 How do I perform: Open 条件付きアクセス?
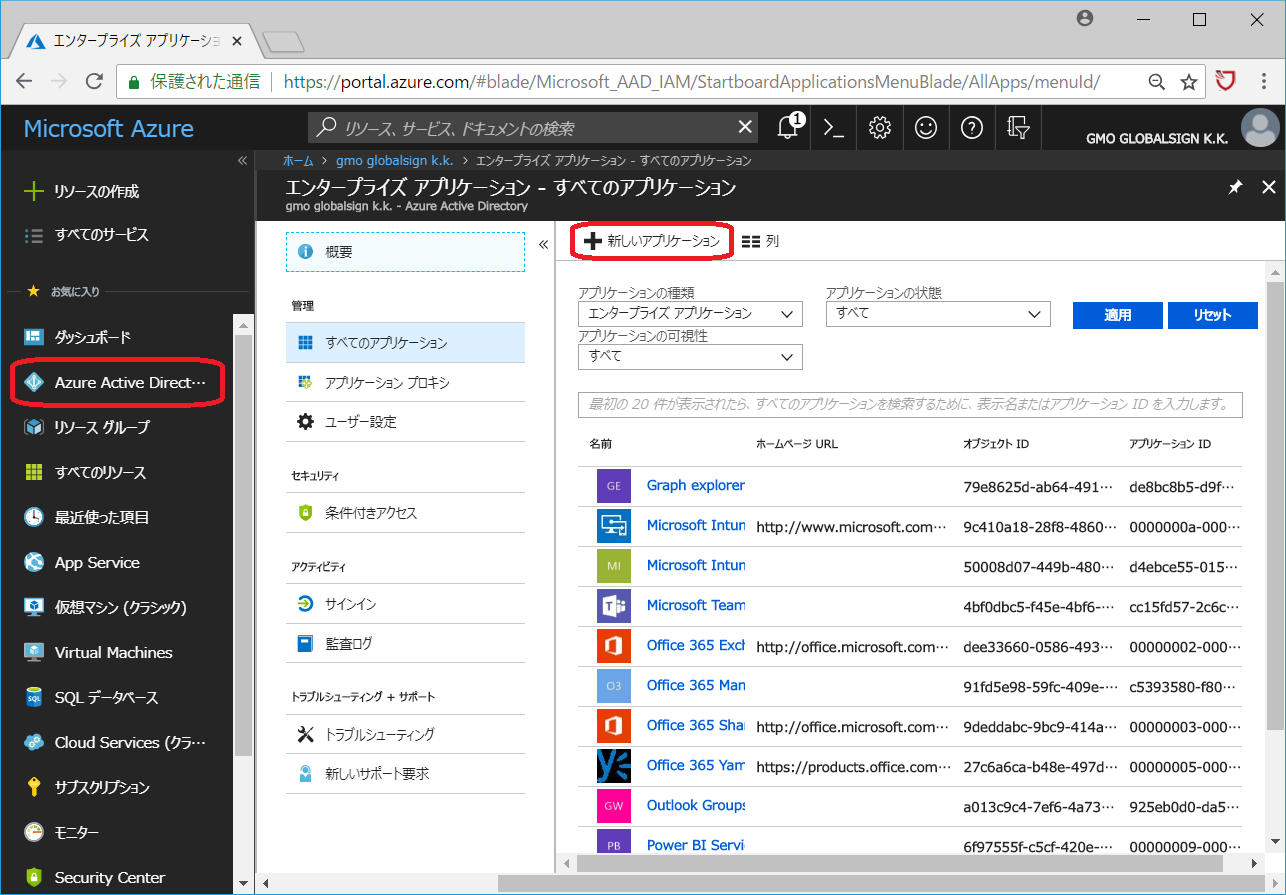click(405, 512)
